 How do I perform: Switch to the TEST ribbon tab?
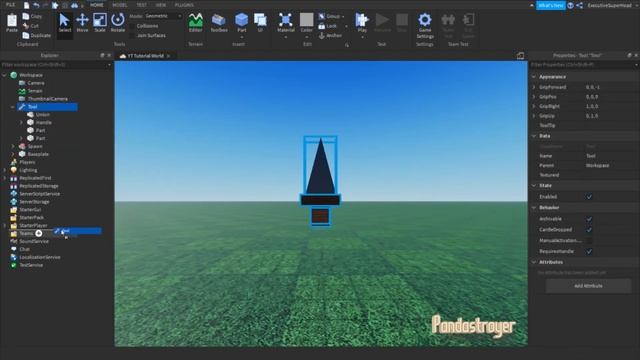(x=142, y=5)
